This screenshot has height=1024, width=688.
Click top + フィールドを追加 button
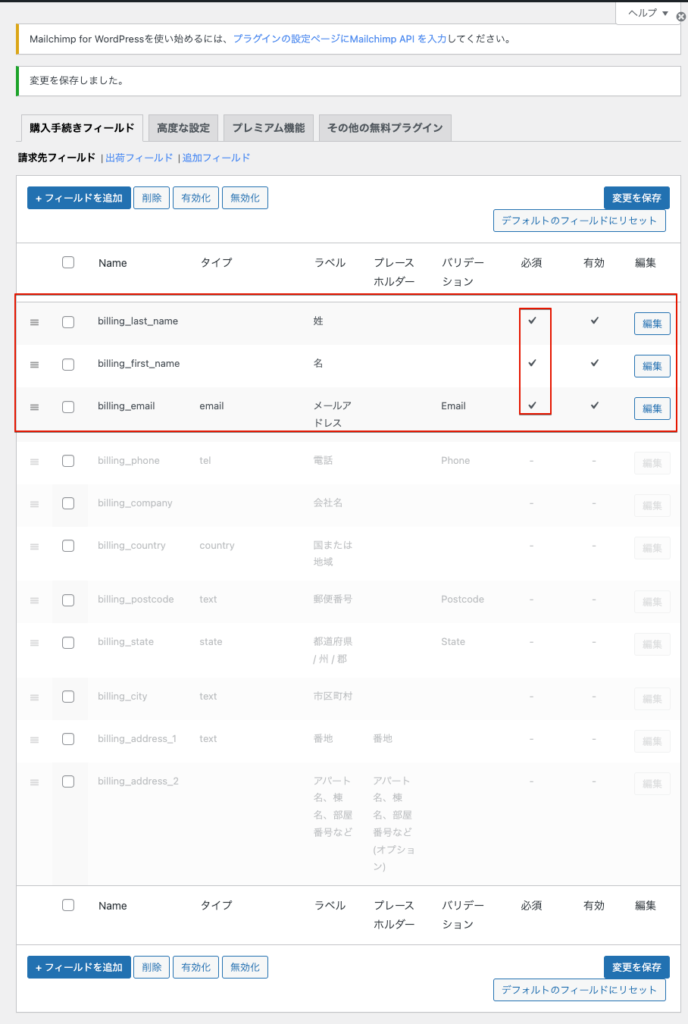click(78, 198)
